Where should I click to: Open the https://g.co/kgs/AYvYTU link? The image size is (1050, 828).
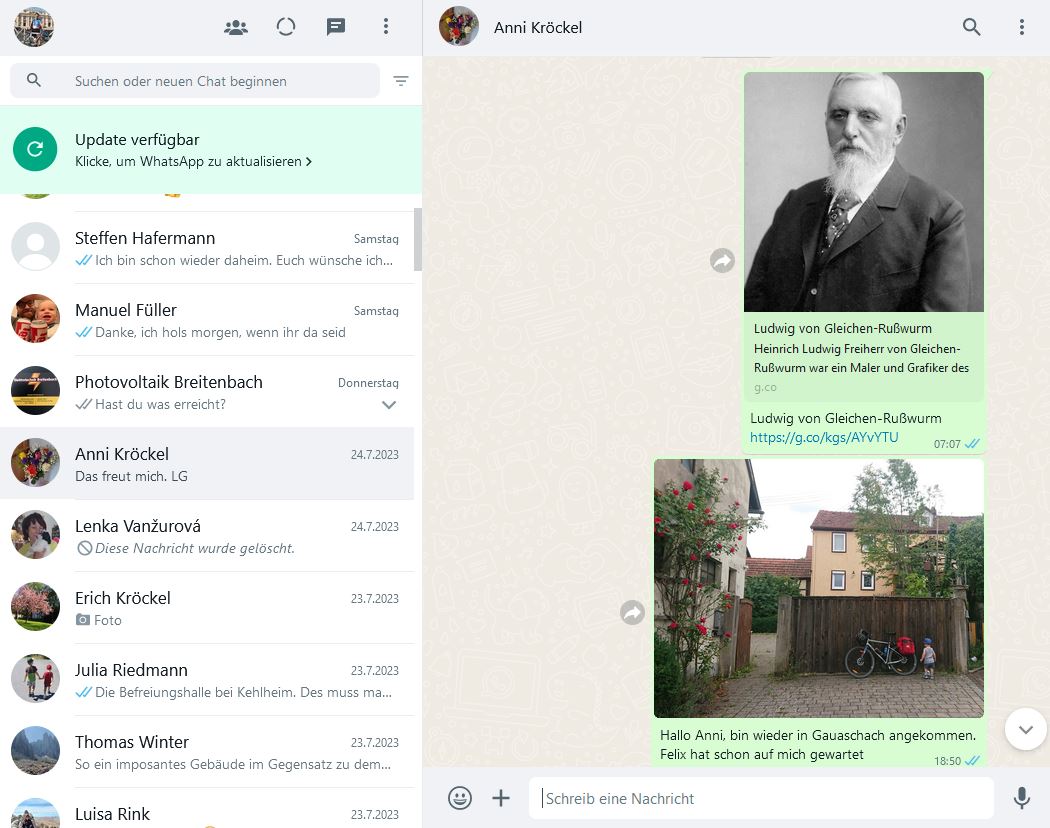click(x=824, y=437)
